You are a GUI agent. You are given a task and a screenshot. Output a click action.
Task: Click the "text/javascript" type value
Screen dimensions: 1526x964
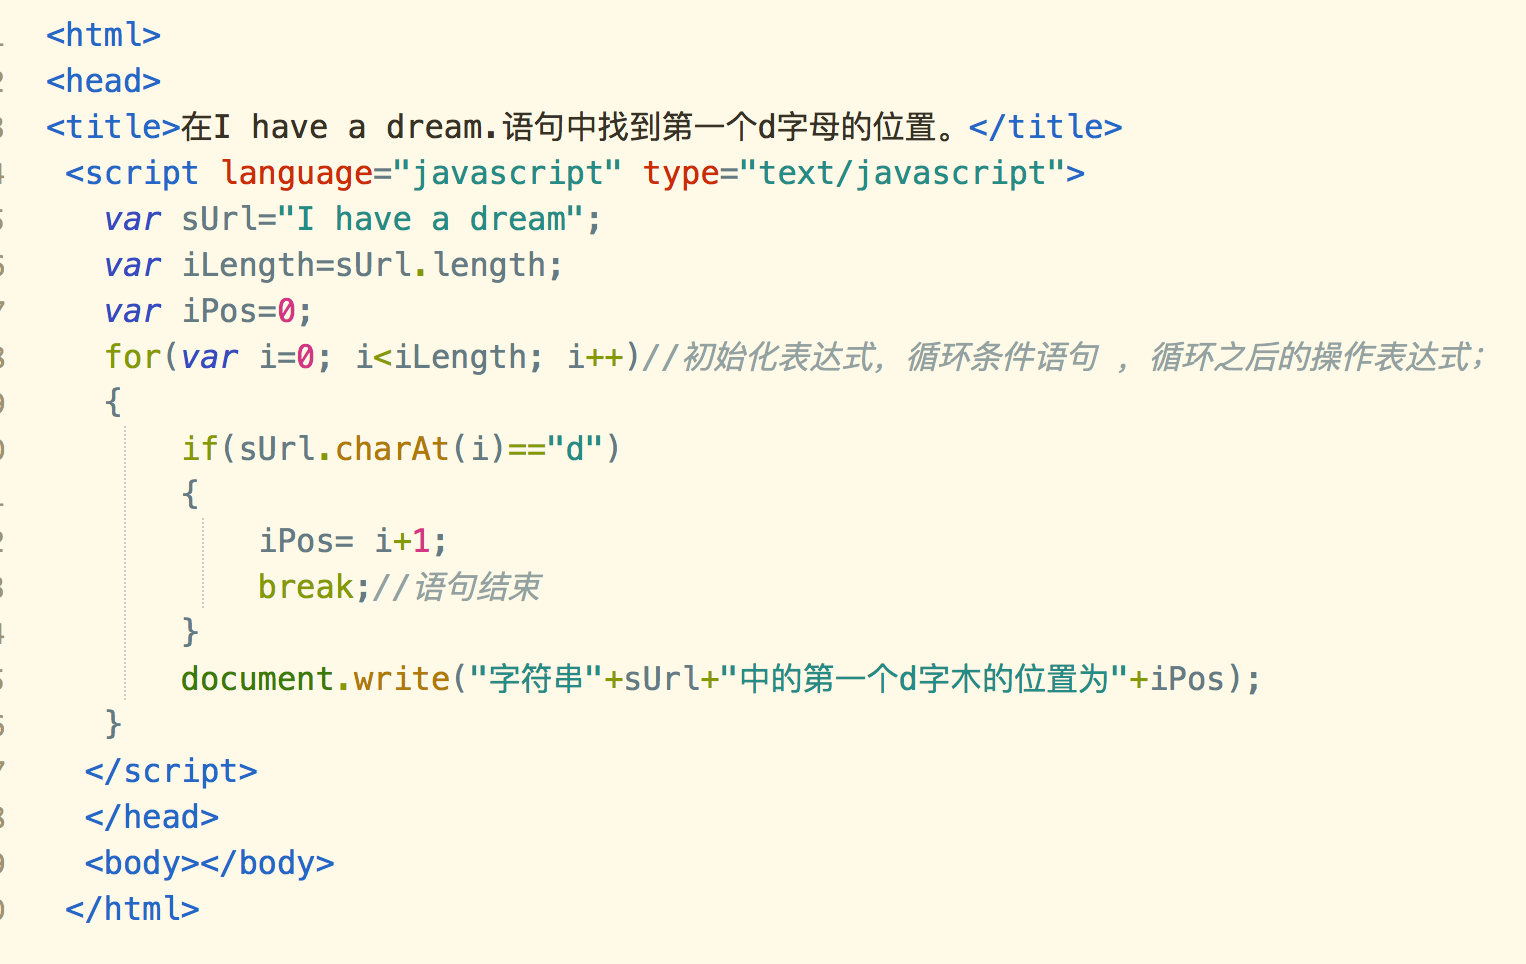click(x=902, y=173)
